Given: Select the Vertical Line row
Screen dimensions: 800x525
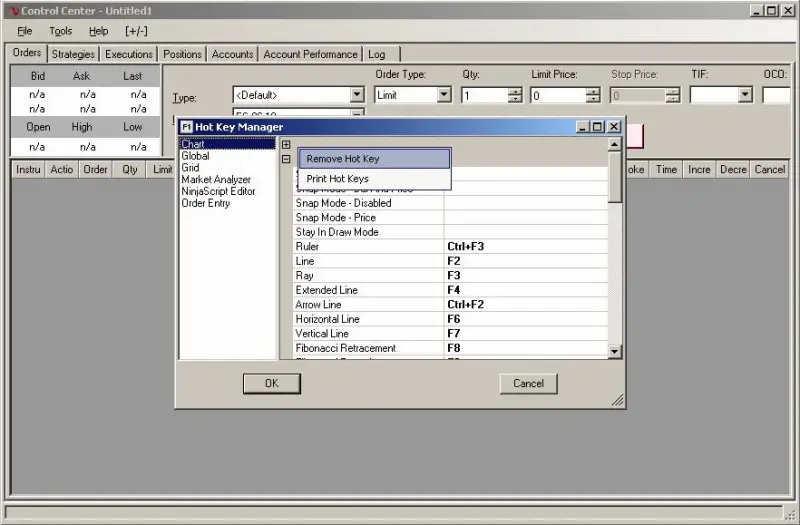Looking at the screenshot, I should [x=451, y=334].
